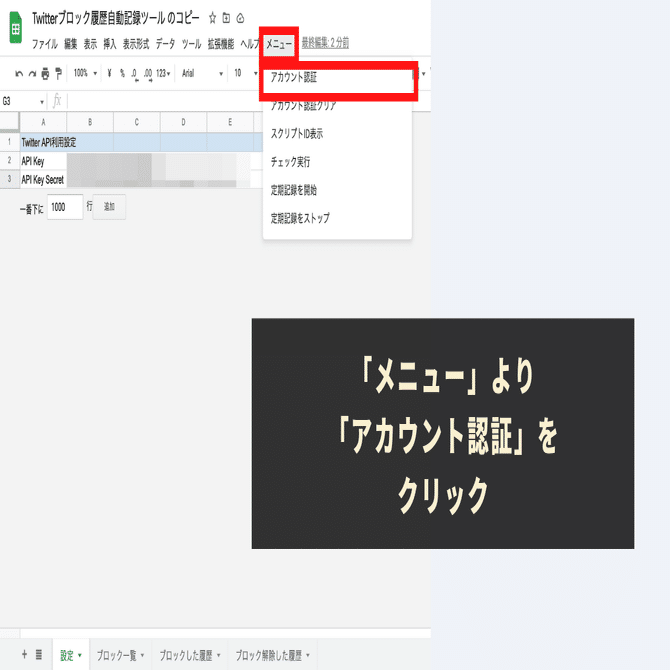
Task: Open the name box G3 dropdown
Action: click(x=41, y=102)
